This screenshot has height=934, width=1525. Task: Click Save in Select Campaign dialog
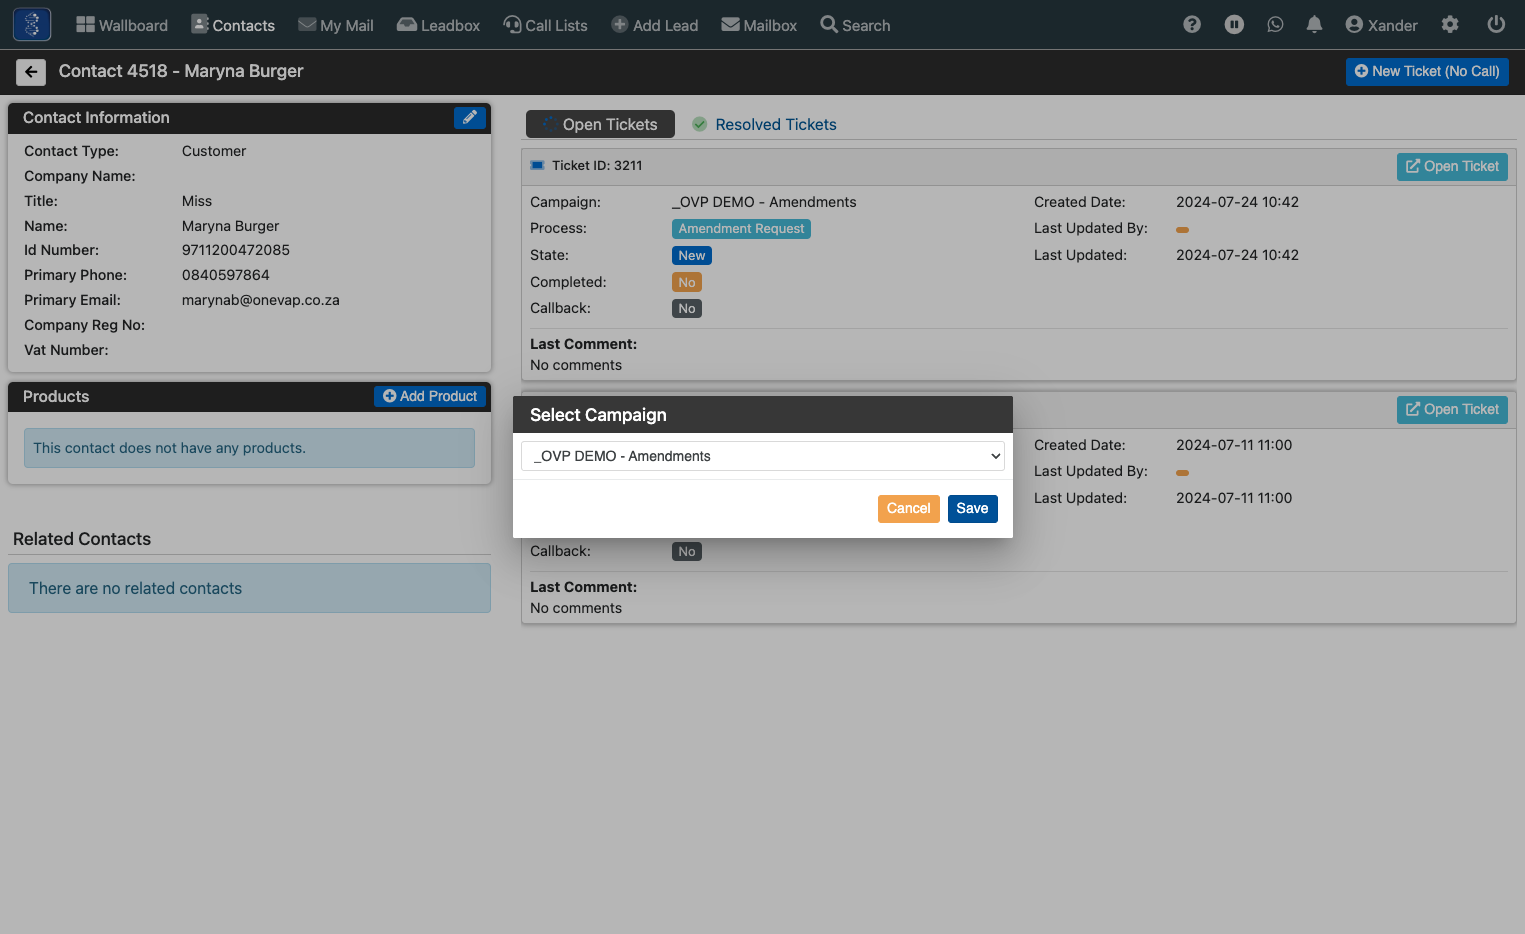(x=972, y=509)
